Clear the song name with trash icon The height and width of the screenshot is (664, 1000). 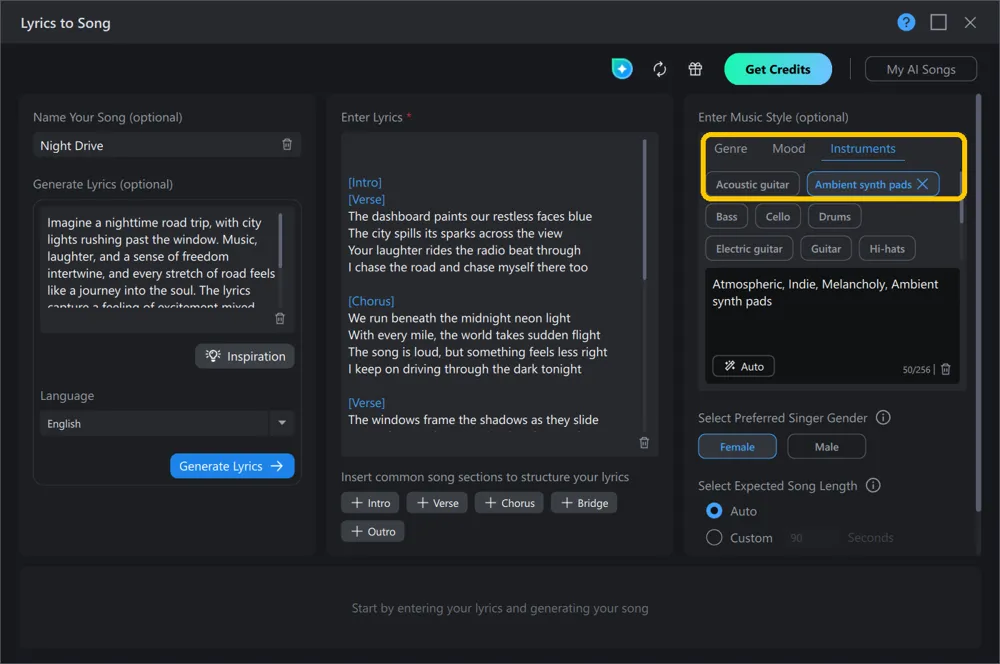pos(287,145)
